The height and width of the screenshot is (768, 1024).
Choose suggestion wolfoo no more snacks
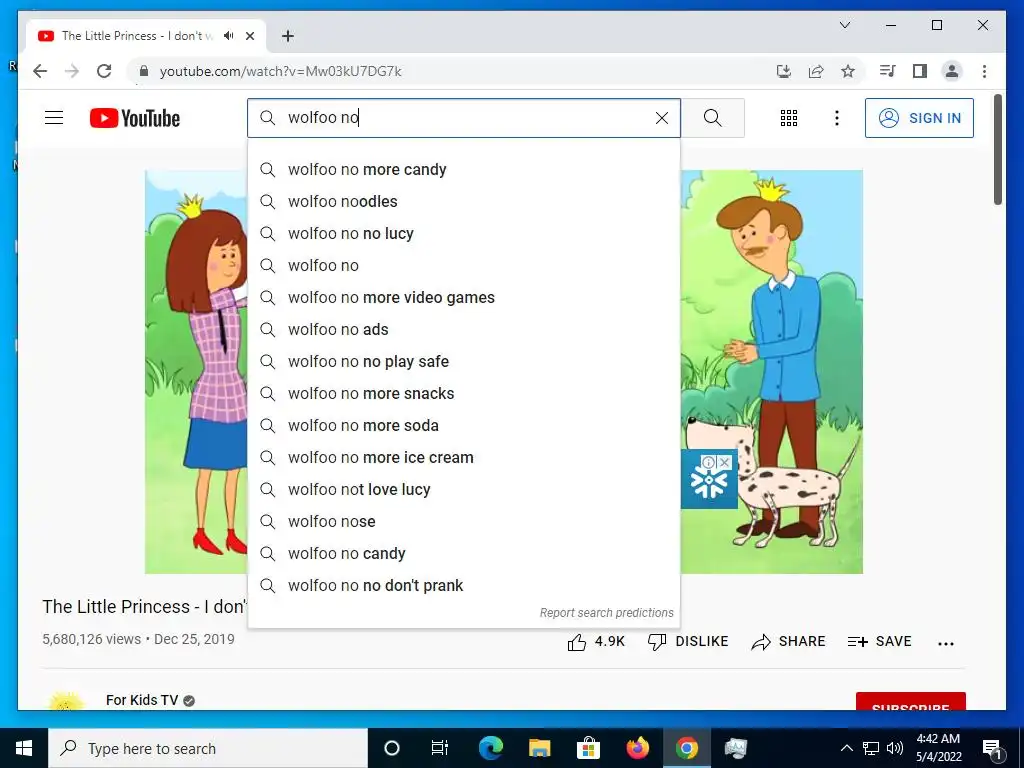[x=464, y=394]
